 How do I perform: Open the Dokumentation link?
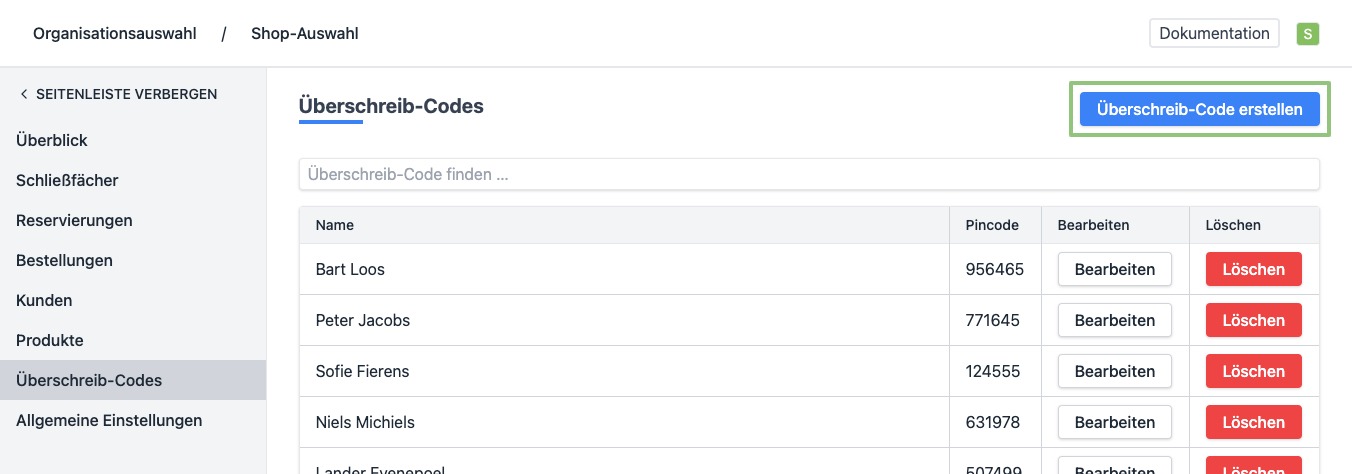1214,33
